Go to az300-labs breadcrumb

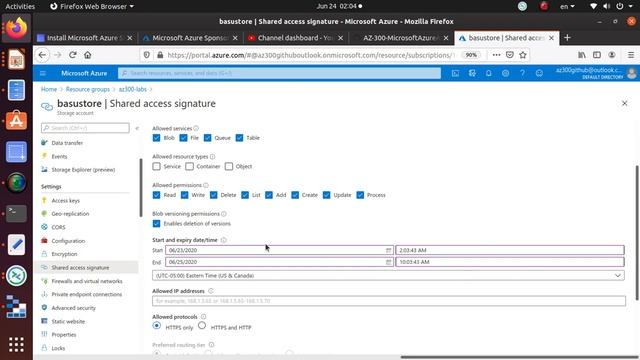(133, 89)
